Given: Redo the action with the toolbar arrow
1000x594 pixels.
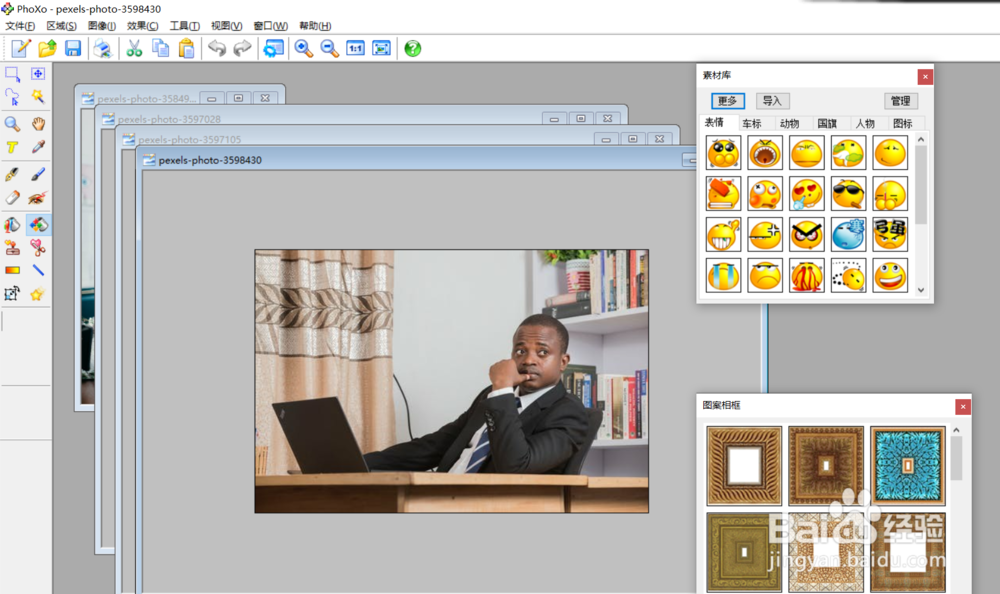Looking at the screenshot, I should point(242,48).
